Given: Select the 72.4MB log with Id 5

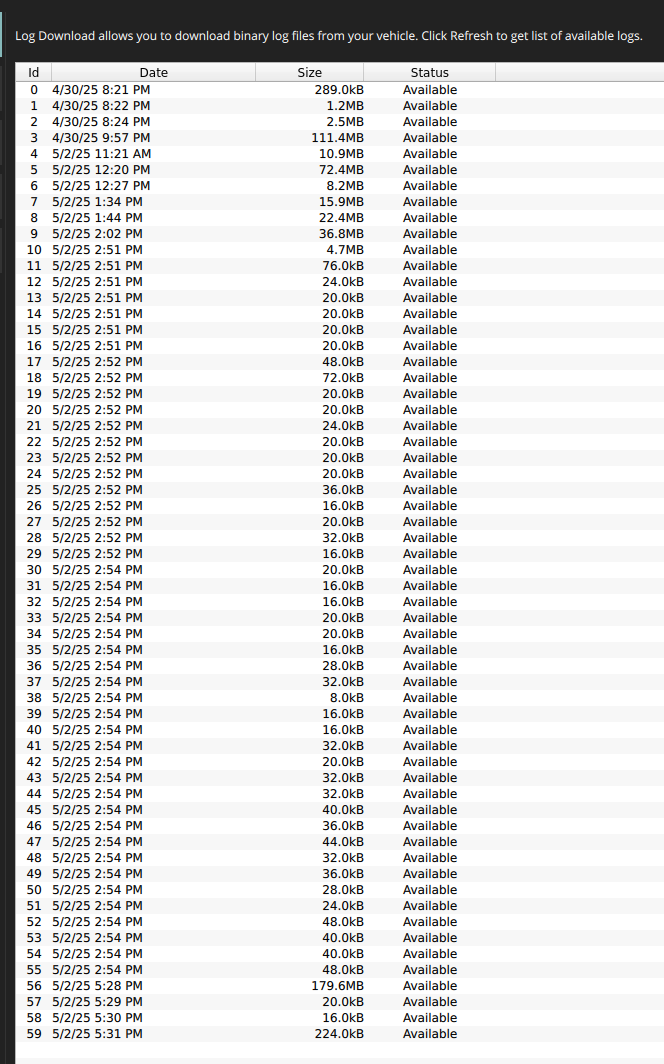Looking at the screenshot, I should pos(340,170).
